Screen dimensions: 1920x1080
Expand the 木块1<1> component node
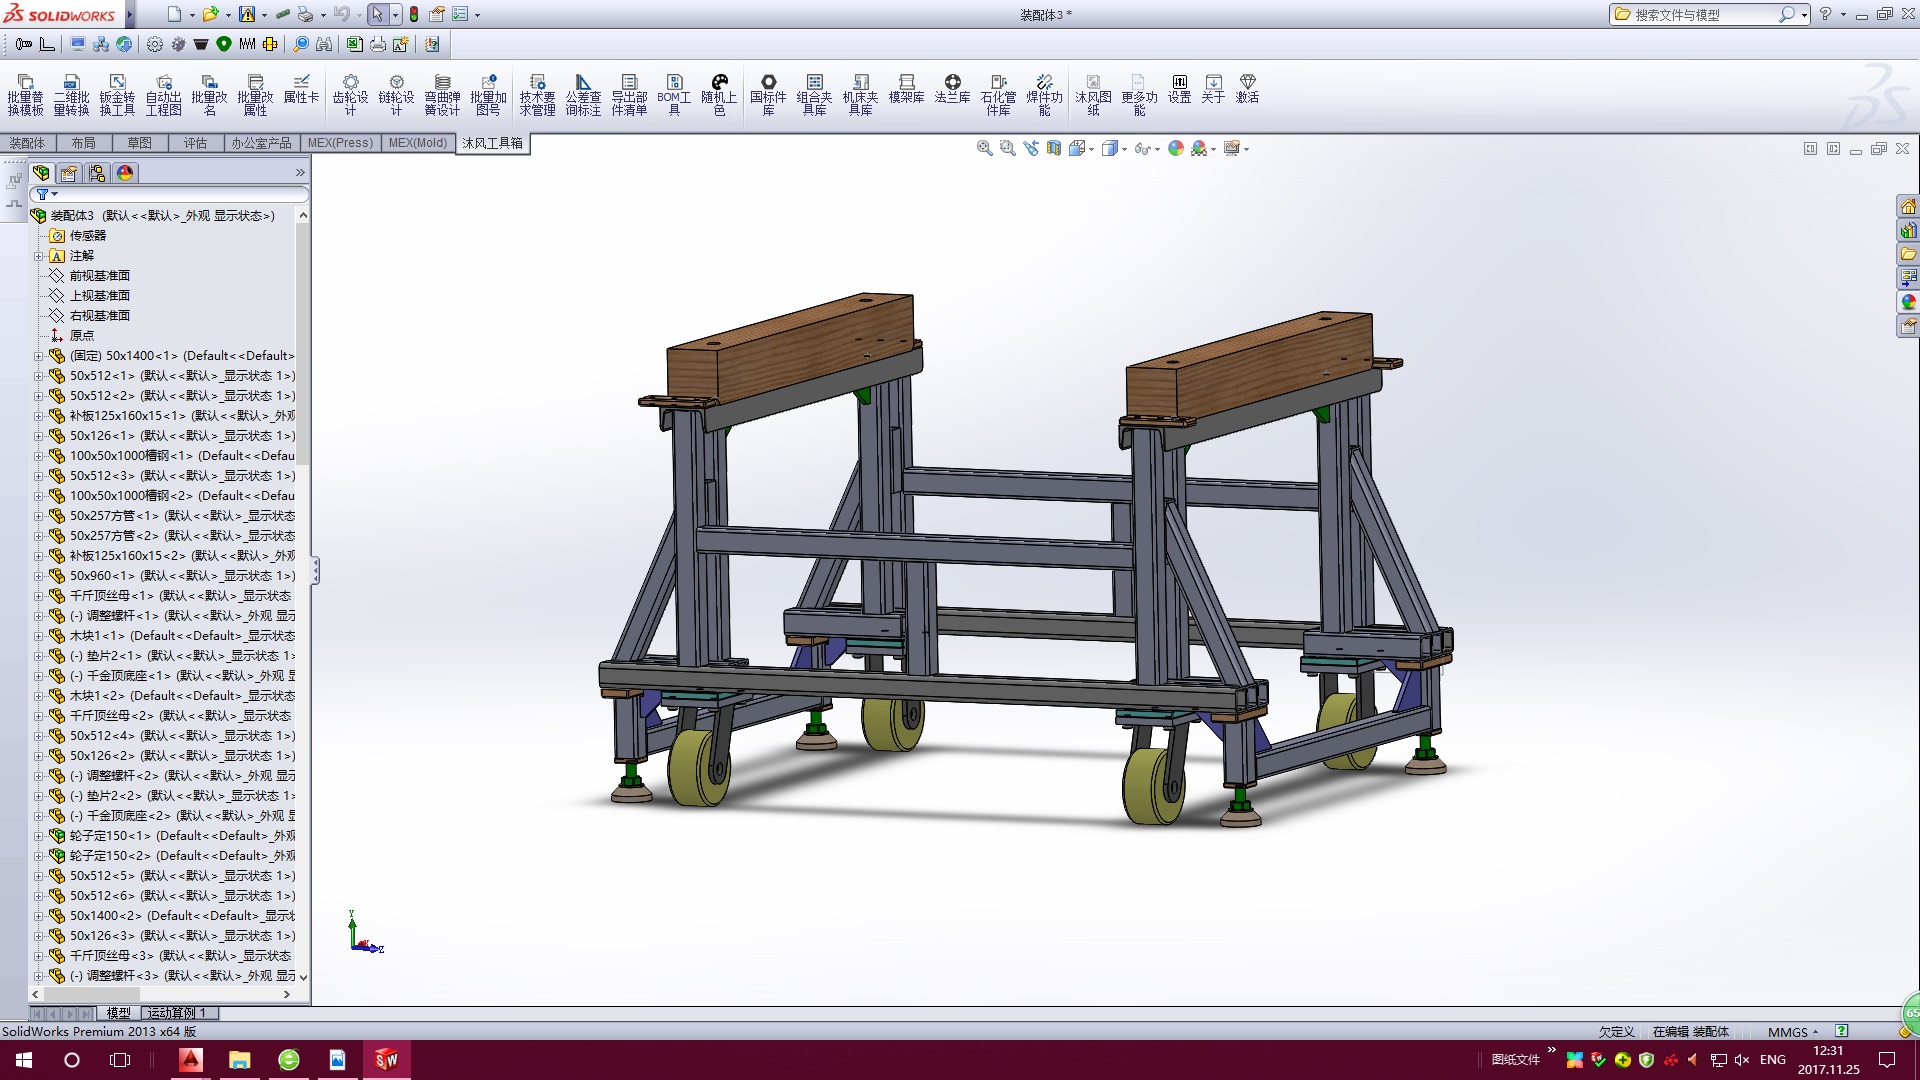pyautogui.click(x=39, y=636)
